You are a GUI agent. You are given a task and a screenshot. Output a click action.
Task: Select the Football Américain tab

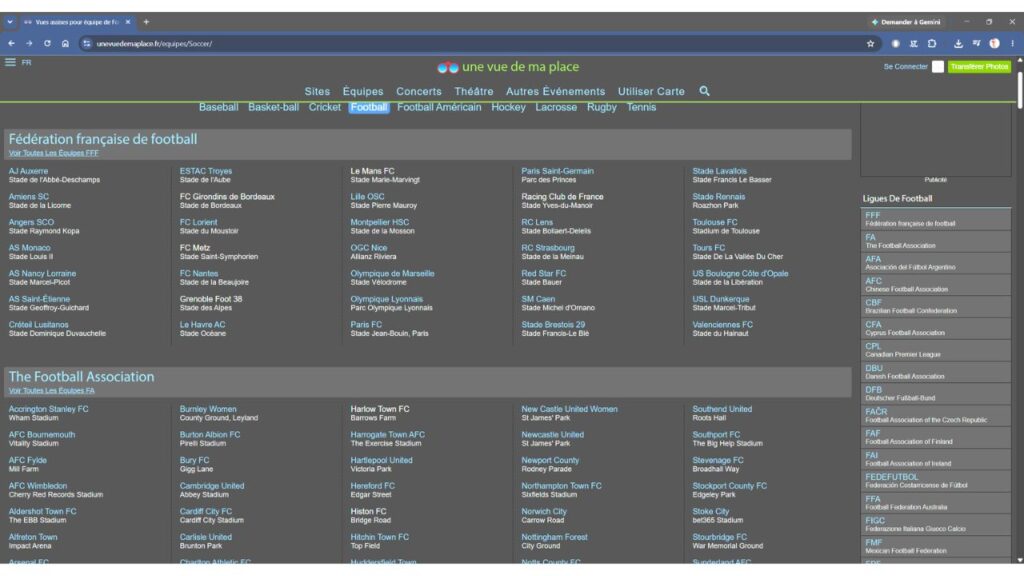pyautogui.click(x=439, y=107)
